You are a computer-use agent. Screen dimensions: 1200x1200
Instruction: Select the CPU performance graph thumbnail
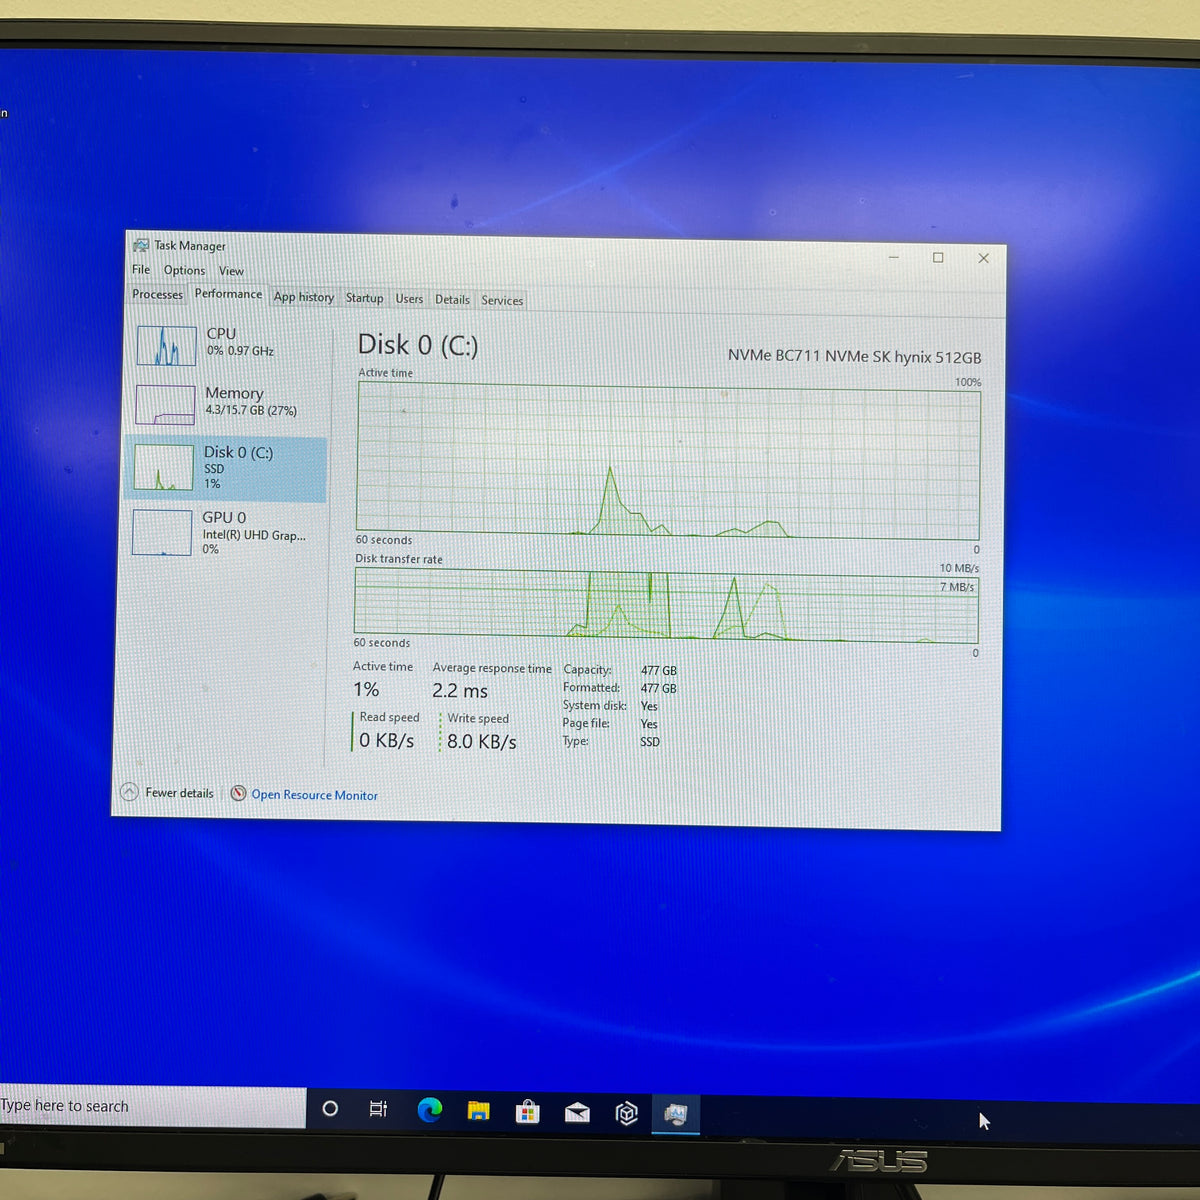pos(166,346)
